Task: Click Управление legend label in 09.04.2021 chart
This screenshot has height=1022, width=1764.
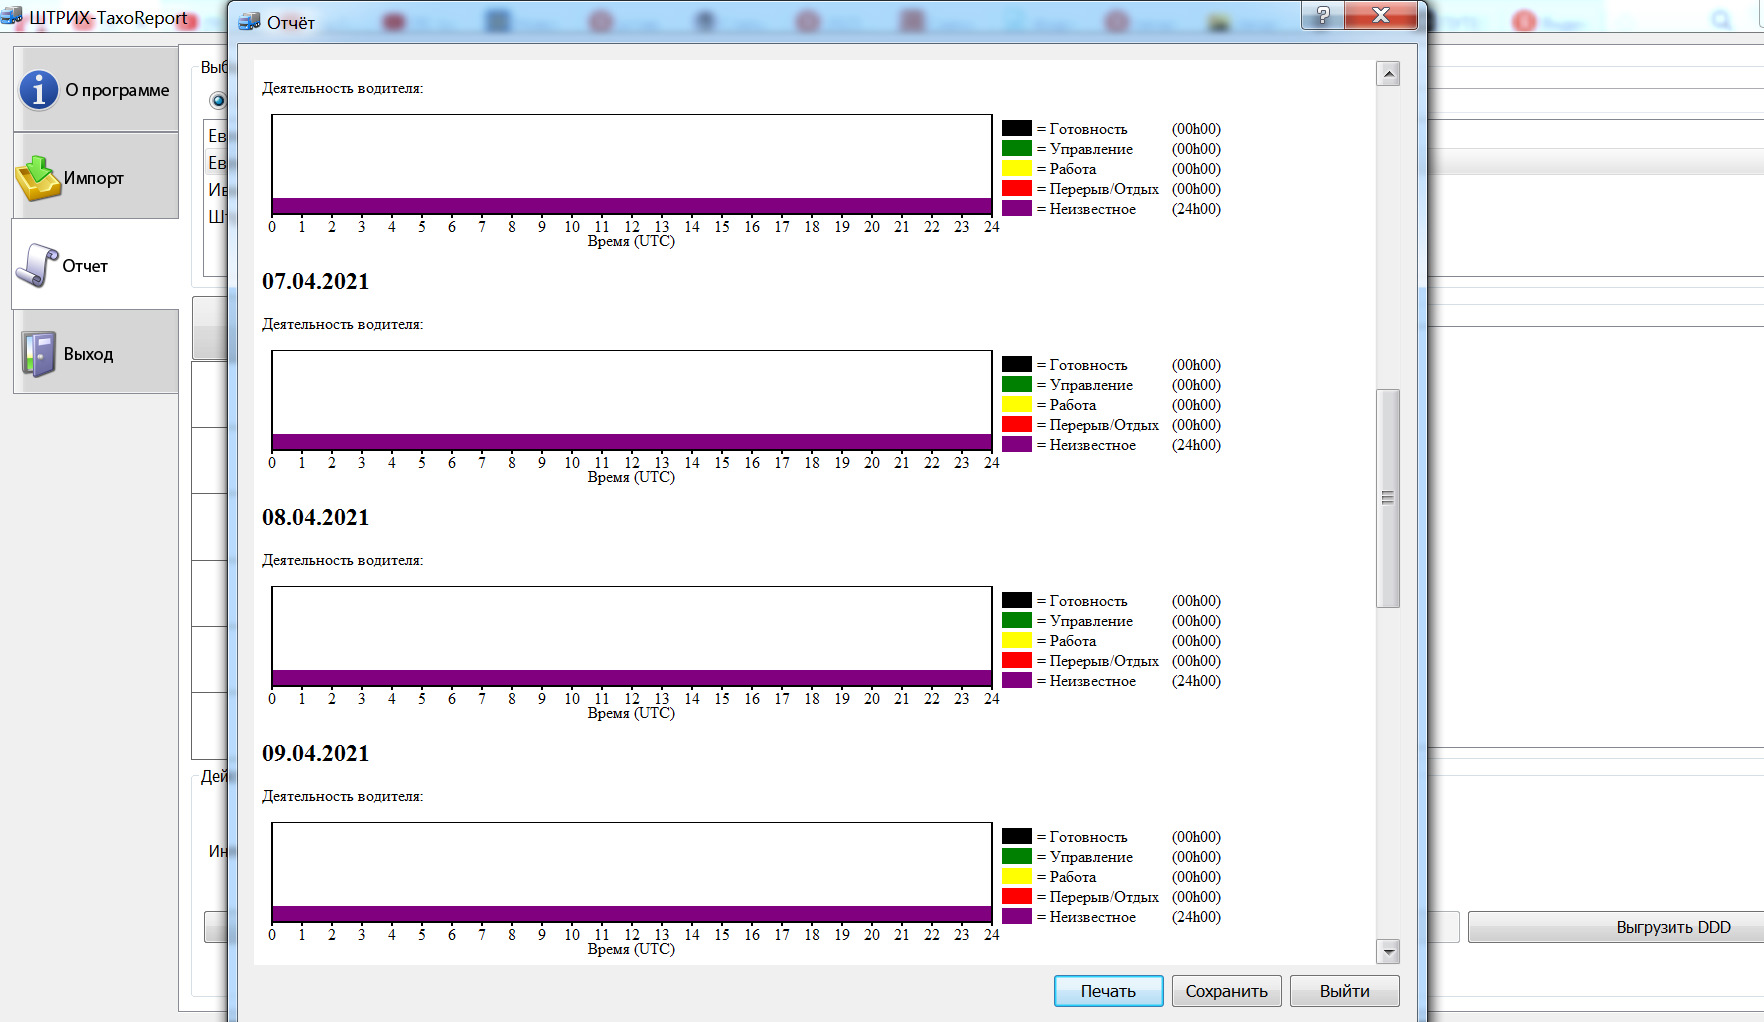Action: (x=1091, y=857)
